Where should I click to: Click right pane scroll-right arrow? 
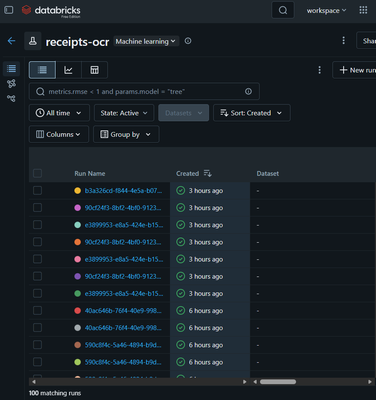[369, 382]
